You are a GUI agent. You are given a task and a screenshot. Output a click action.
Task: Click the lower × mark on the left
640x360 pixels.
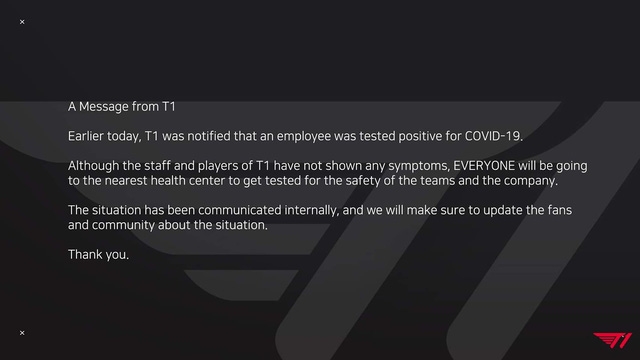22,333
